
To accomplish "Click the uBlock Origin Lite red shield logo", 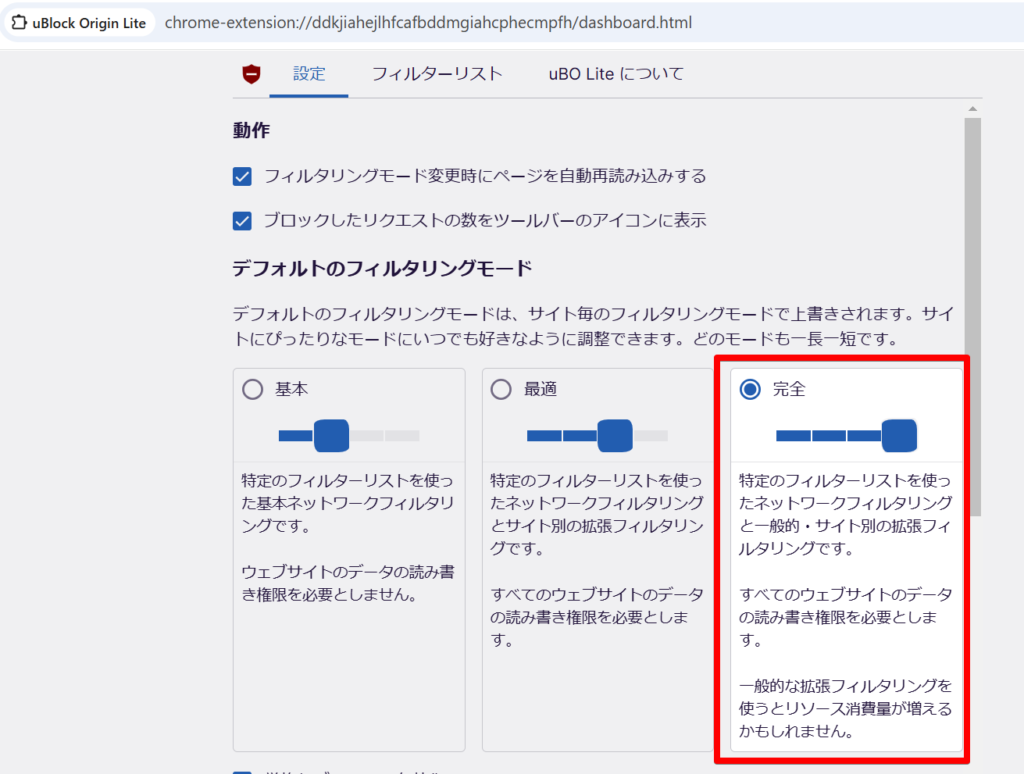I will point(251,74).
